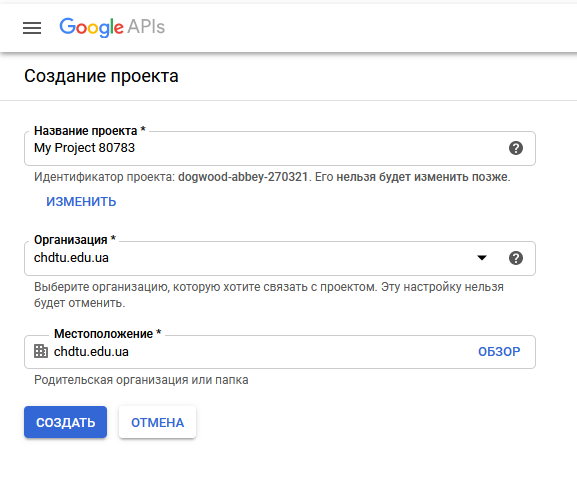Click the ИЗМЕНИТЬ link to edit project ID
Image resolution: width=577 pixels, height=489 pixels.
(81, 202)
